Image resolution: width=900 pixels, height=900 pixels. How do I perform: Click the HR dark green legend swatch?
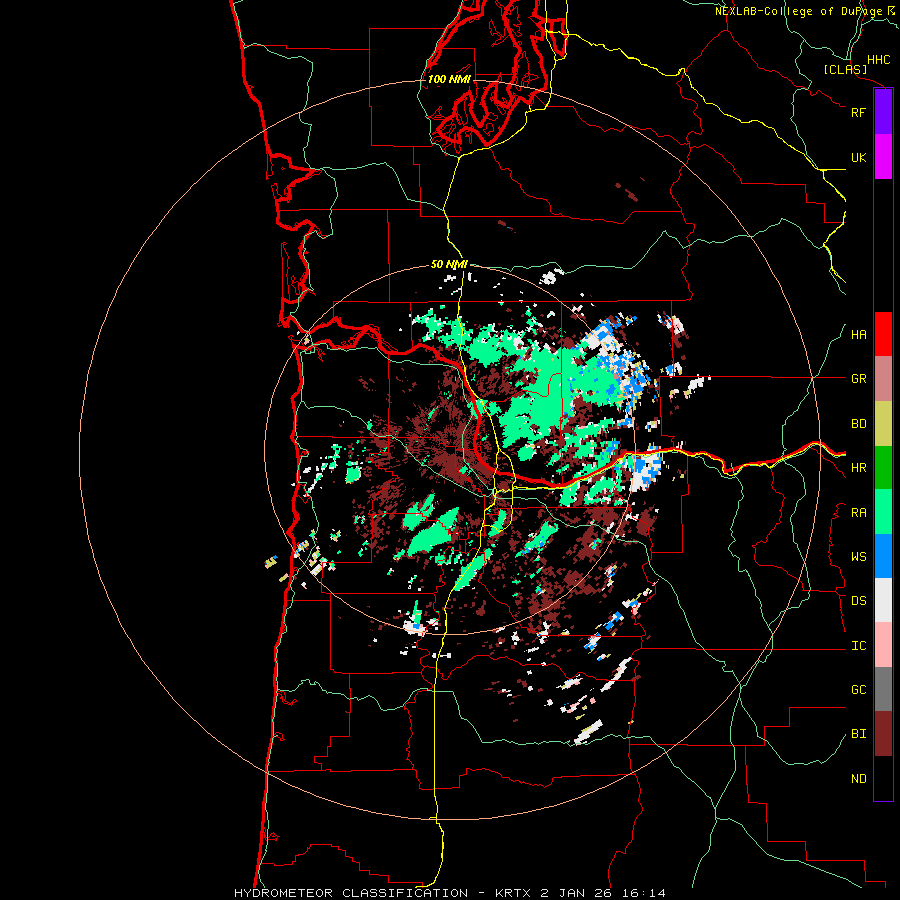(x=883, y=468)
